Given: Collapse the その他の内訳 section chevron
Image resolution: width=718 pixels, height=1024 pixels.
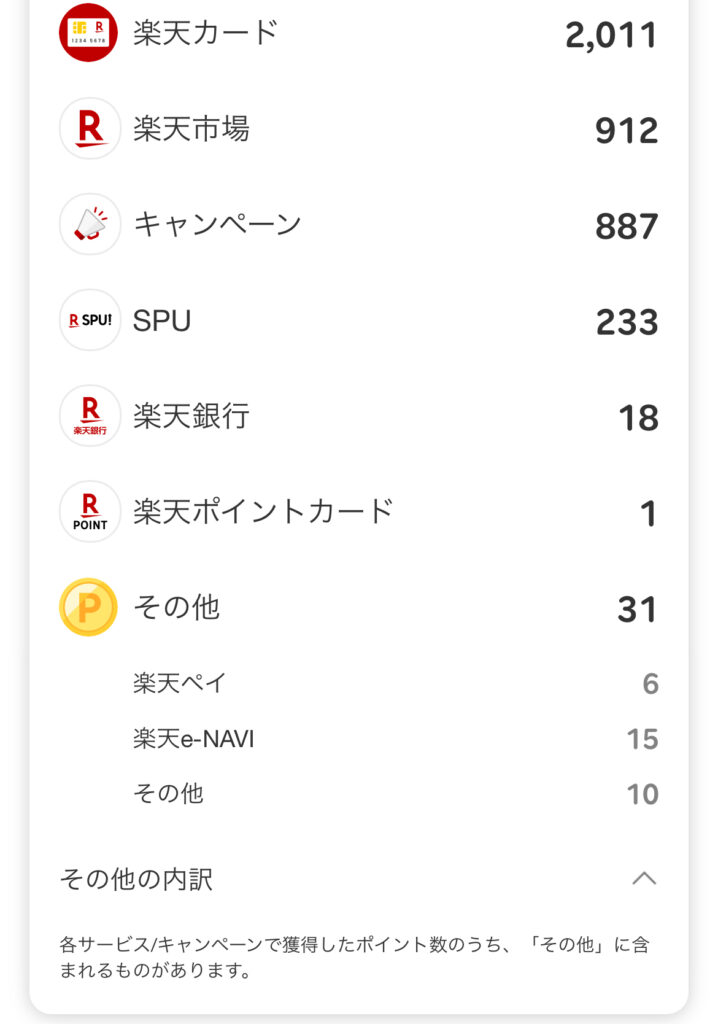Looking at the screenshot, I should click(x=644, y=879).
